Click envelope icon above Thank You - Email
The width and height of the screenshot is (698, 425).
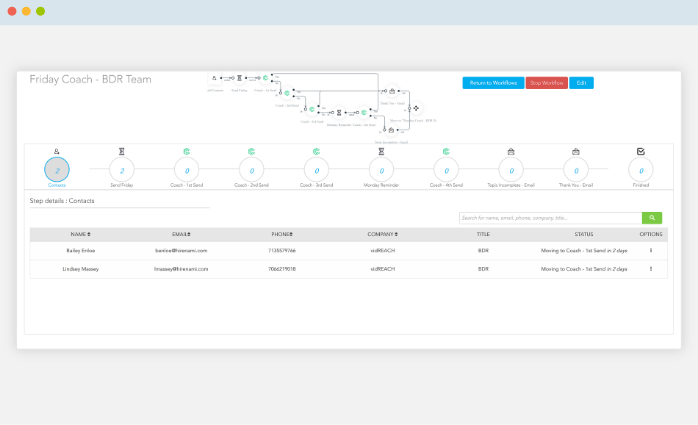576,152
